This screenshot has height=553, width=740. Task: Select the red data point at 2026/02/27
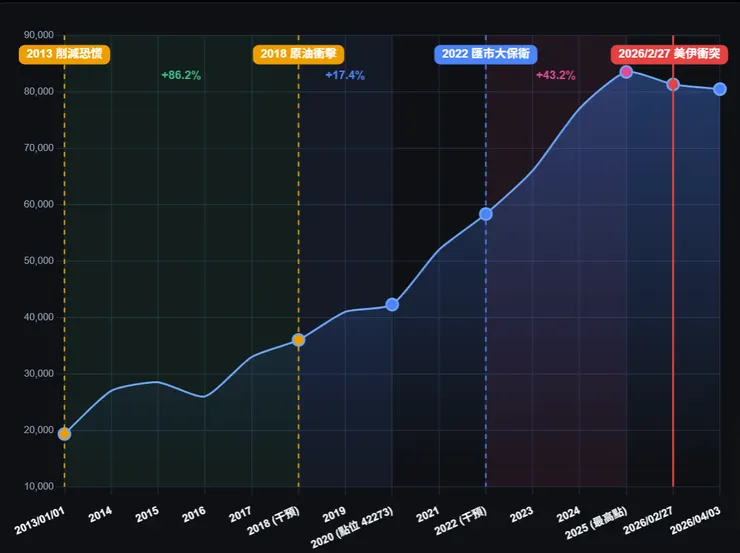[x=673, y=84]
